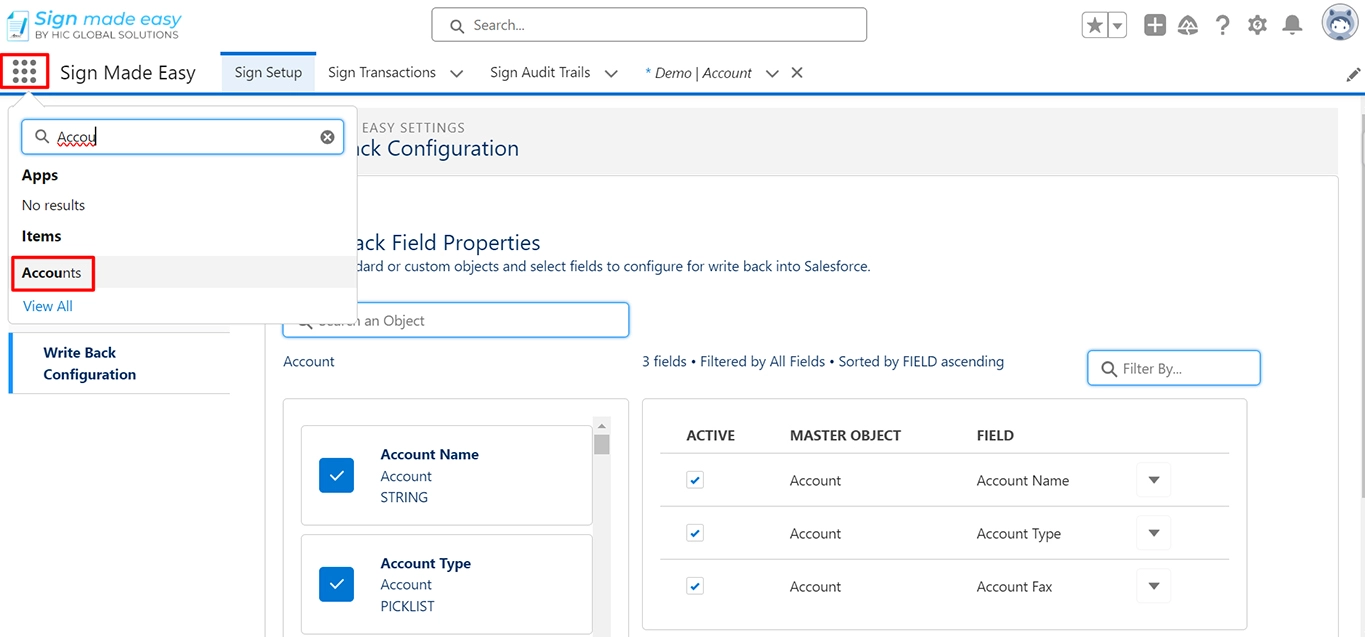View notifications via the bell icon

click(x=1292, y=26)
